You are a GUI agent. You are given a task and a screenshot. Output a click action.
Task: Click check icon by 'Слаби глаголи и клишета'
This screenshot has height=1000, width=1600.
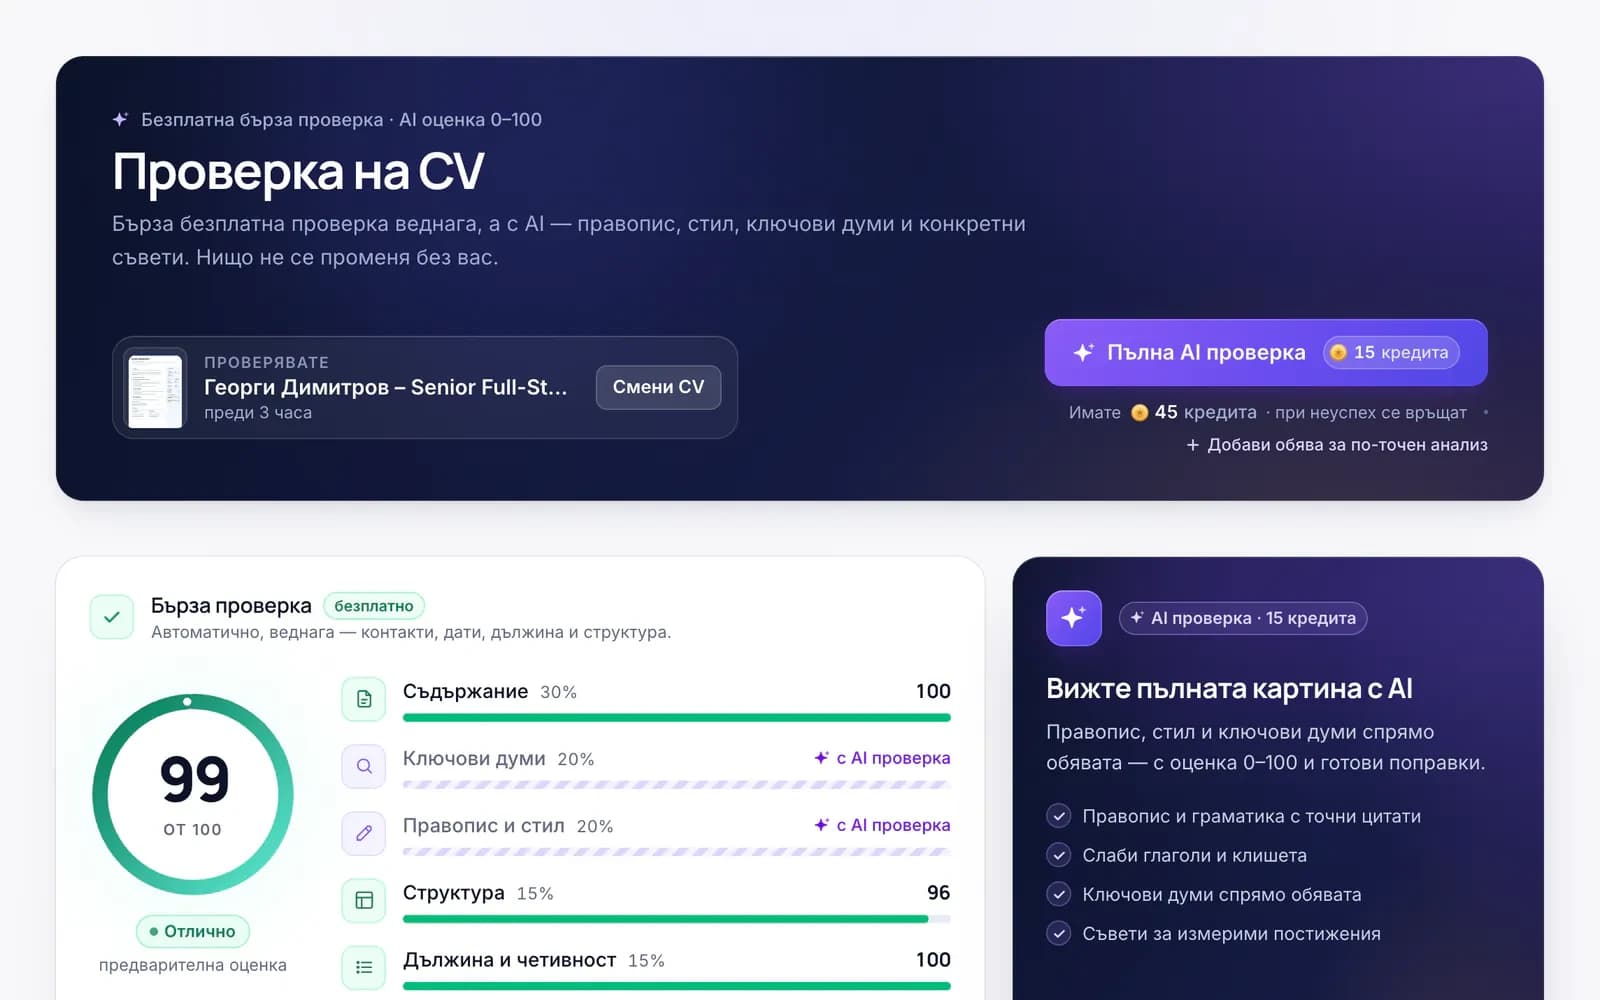point(1059,855)
